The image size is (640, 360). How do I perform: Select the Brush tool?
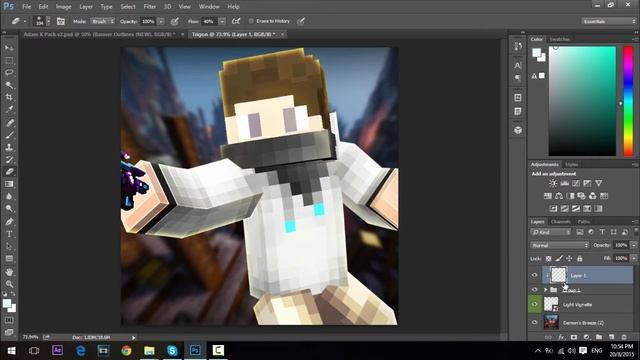9,135
